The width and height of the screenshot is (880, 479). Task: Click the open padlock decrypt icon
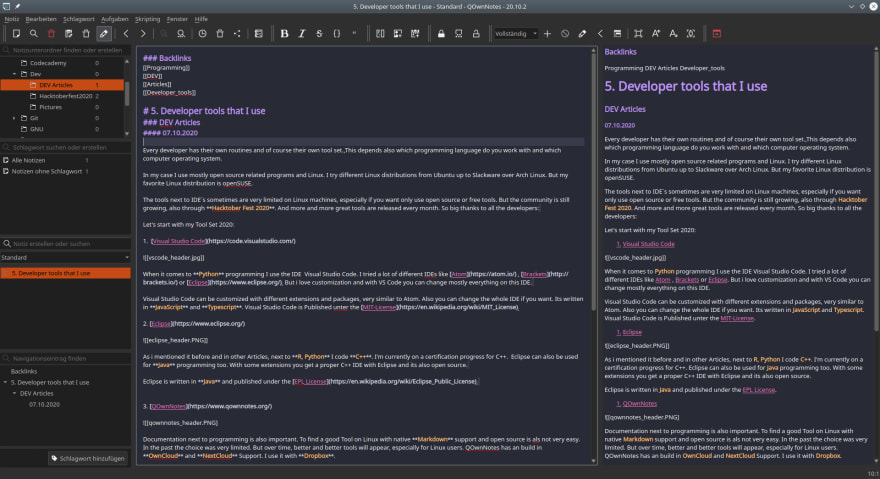476,34
